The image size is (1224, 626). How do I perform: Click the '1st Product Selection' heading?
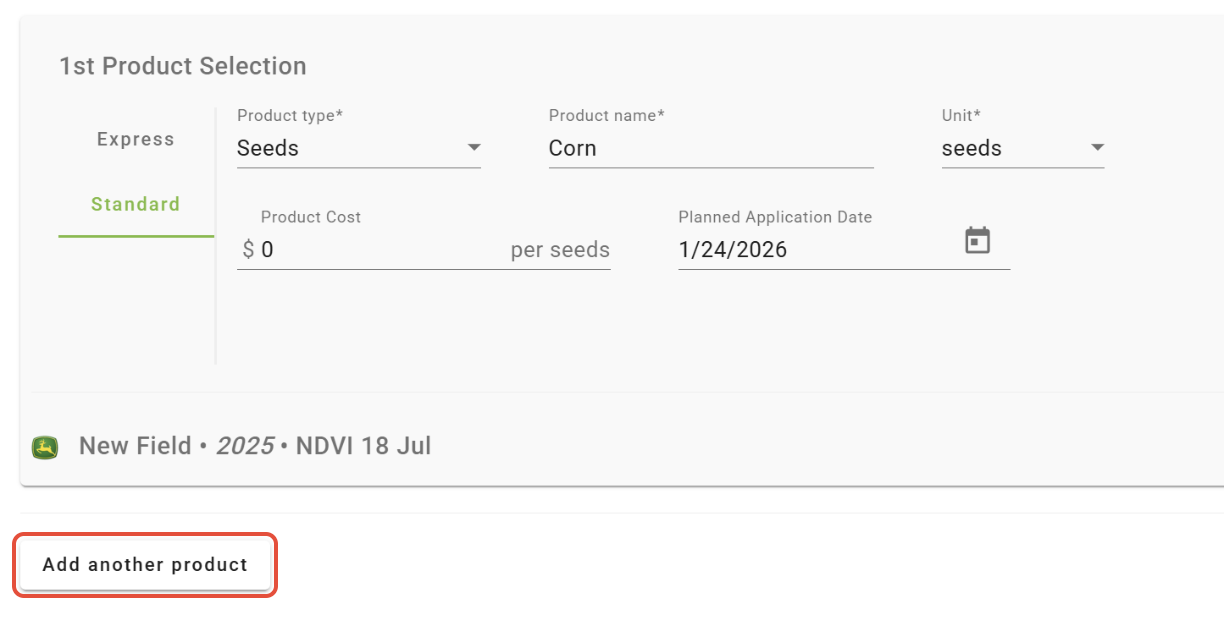tap(183, 66)
